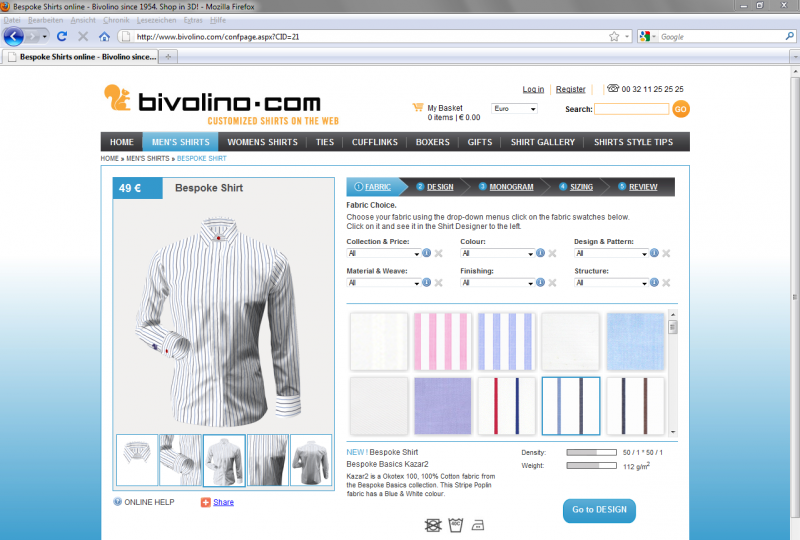Click the Firefox back arrow button

14,37
